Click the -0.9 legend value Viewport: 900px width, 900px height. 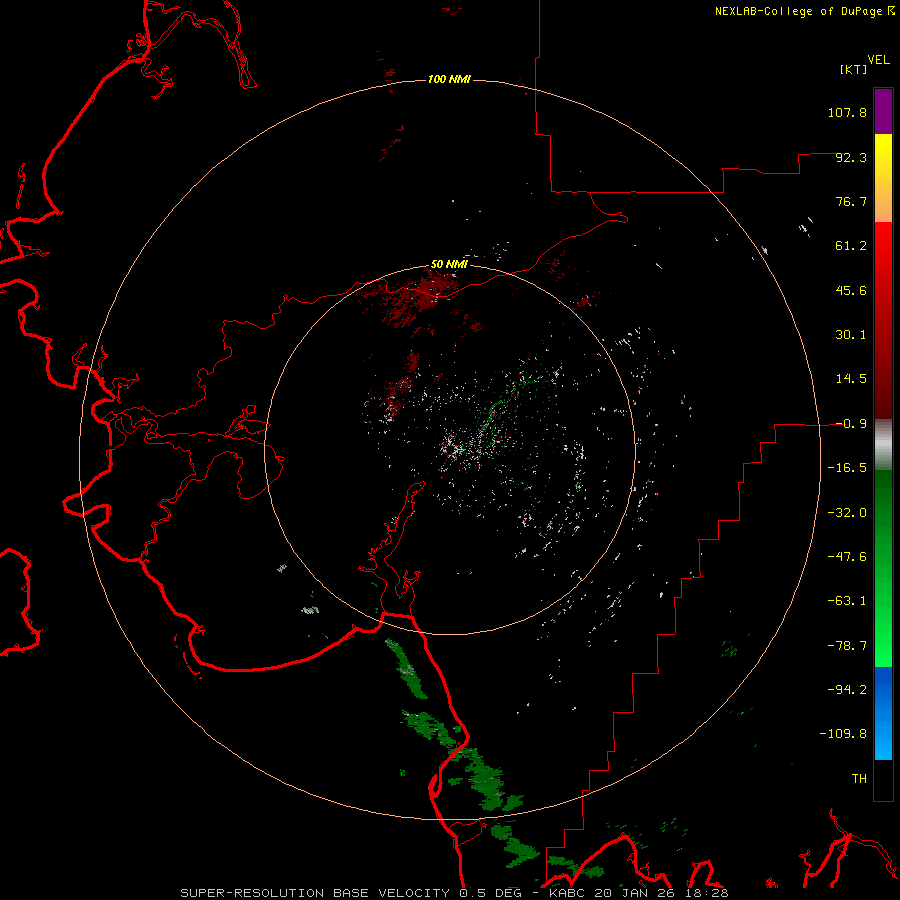pos(851,424)
